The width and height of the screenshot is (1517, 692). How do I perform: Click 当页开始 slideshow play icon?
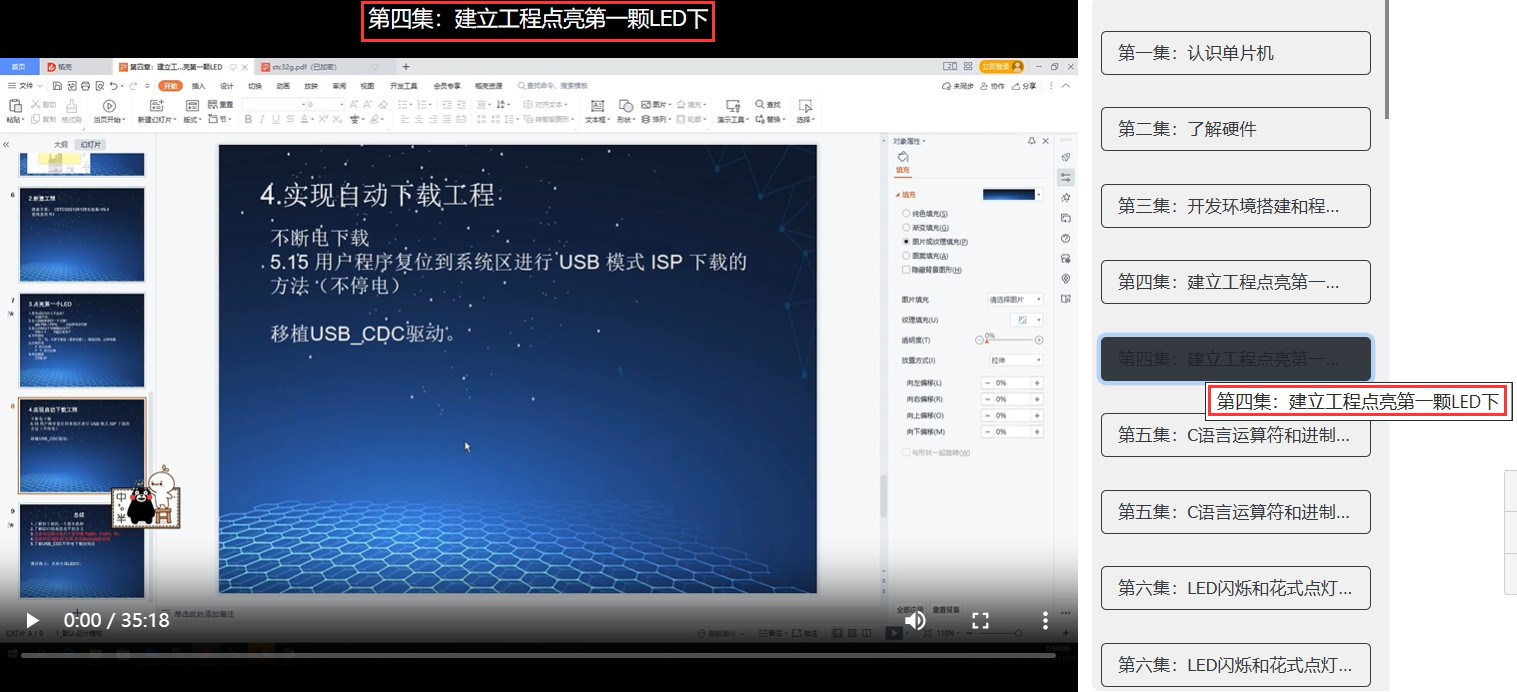pos(109,106)
